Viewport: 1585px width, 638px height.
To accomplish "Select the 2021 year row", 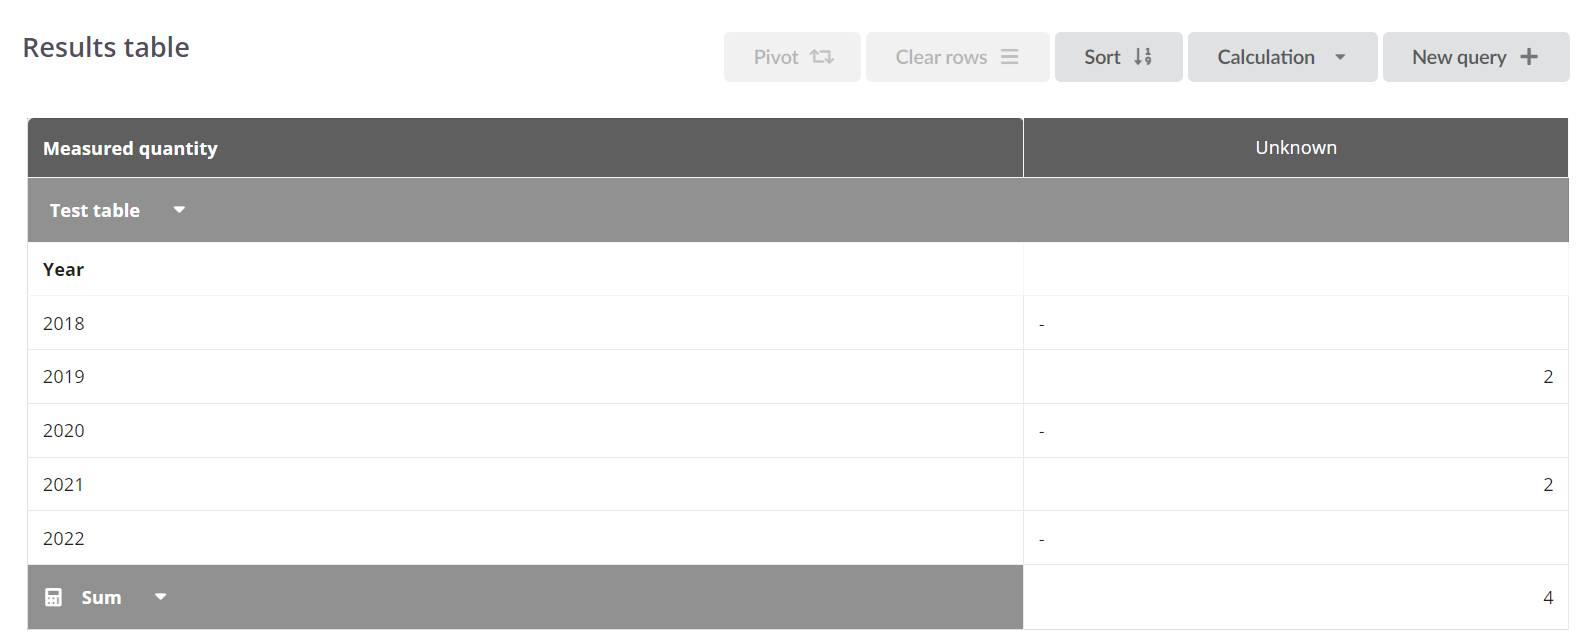I will 798,484.
